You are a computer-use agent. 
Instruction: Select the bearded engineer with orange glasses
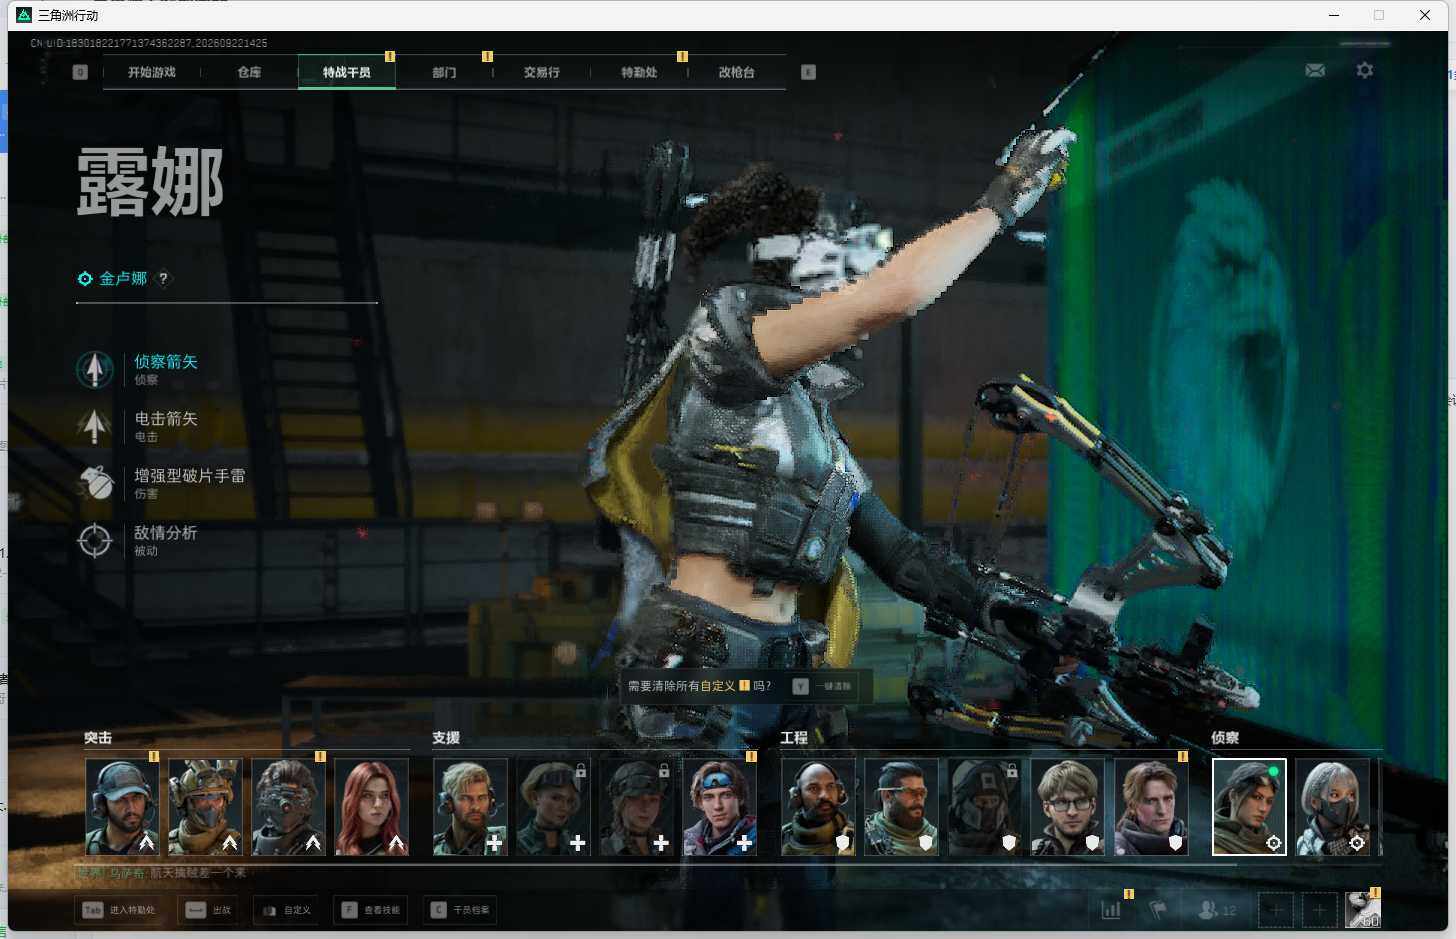click(901, 807)
